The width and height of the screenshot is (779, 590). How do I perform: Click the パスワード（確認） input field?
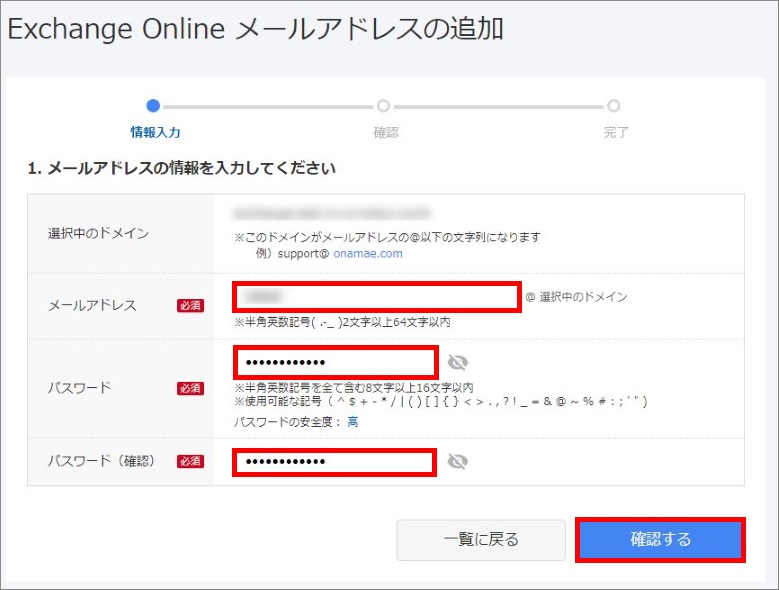[334, 462]
